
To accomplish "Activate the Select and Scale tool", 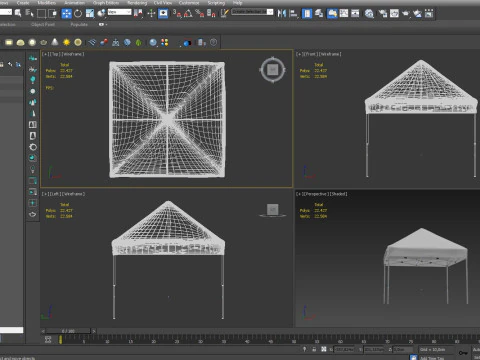I will click(90, 13).
